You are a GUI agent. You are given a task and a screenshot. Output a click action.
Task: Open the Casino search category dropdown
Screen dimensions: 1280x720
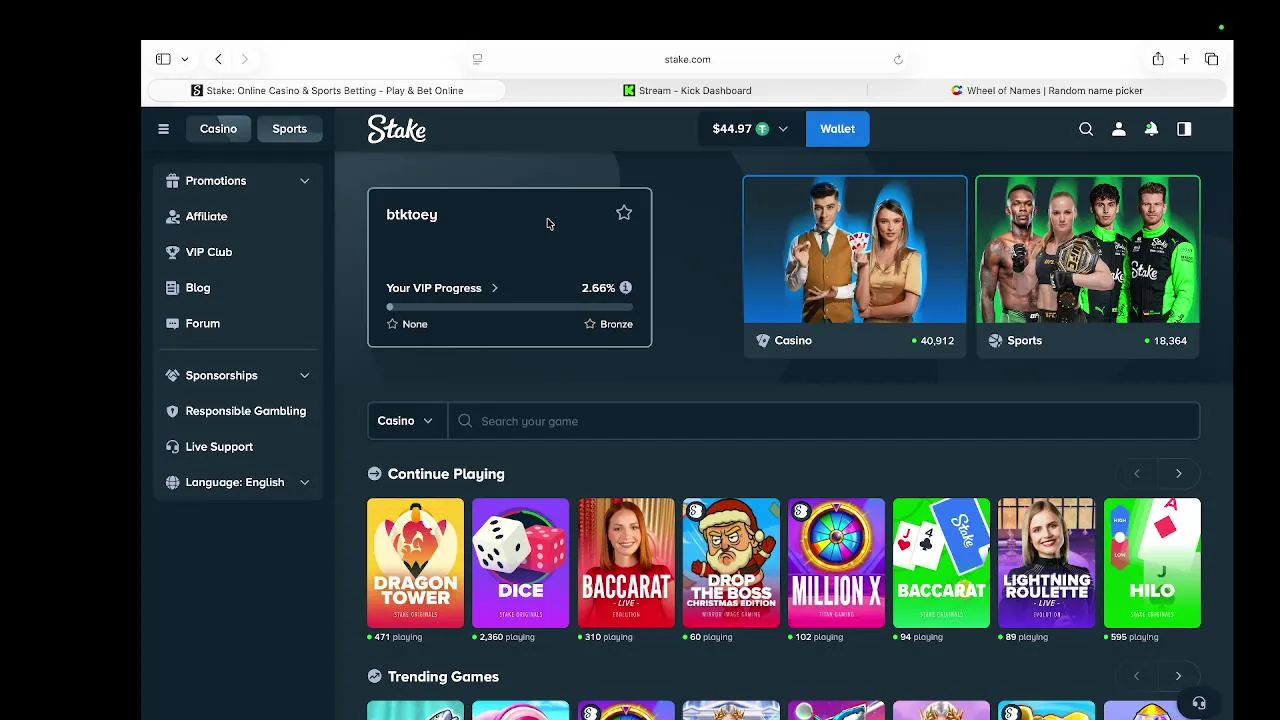pos(407,421)
